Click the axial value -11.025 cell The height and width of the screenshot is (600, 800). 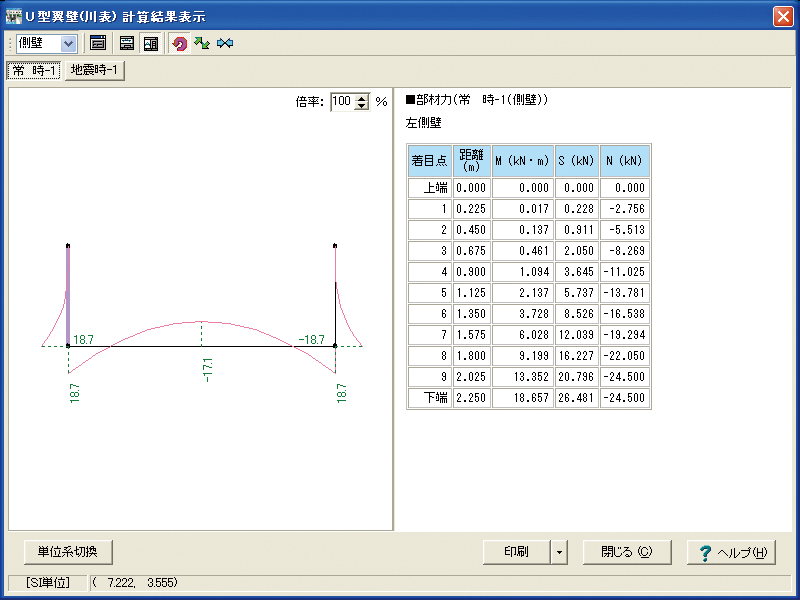[624, 272]
